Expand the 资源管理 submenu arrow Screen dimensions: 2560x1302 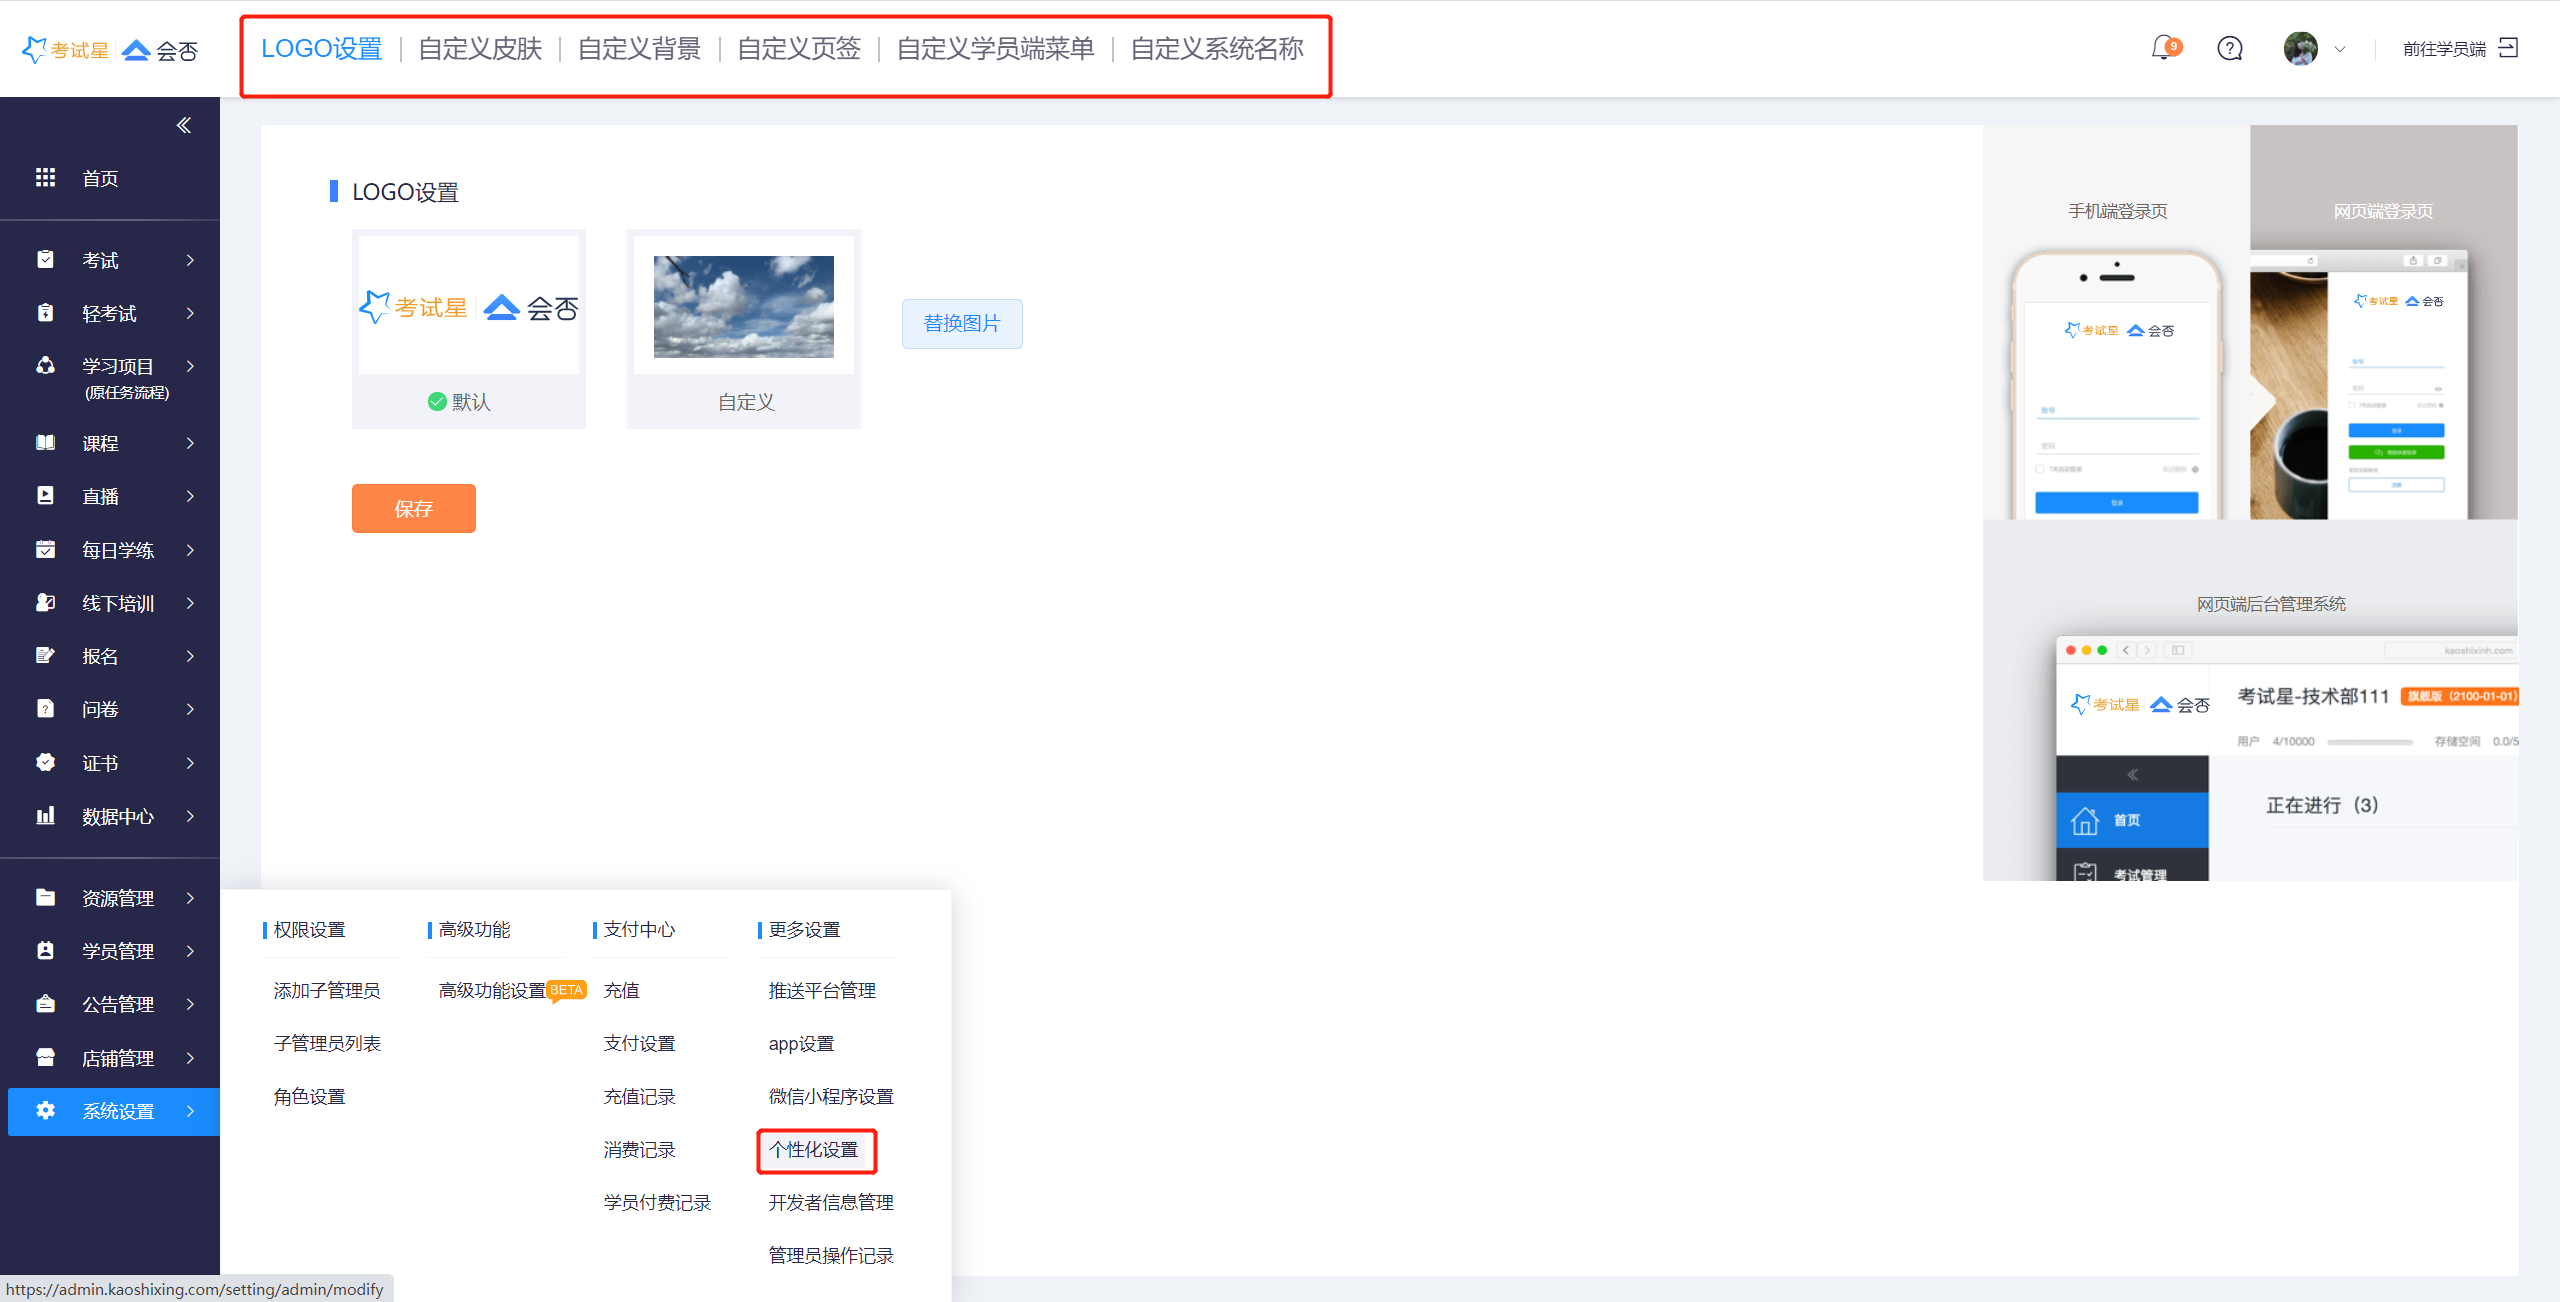[190, 898]
